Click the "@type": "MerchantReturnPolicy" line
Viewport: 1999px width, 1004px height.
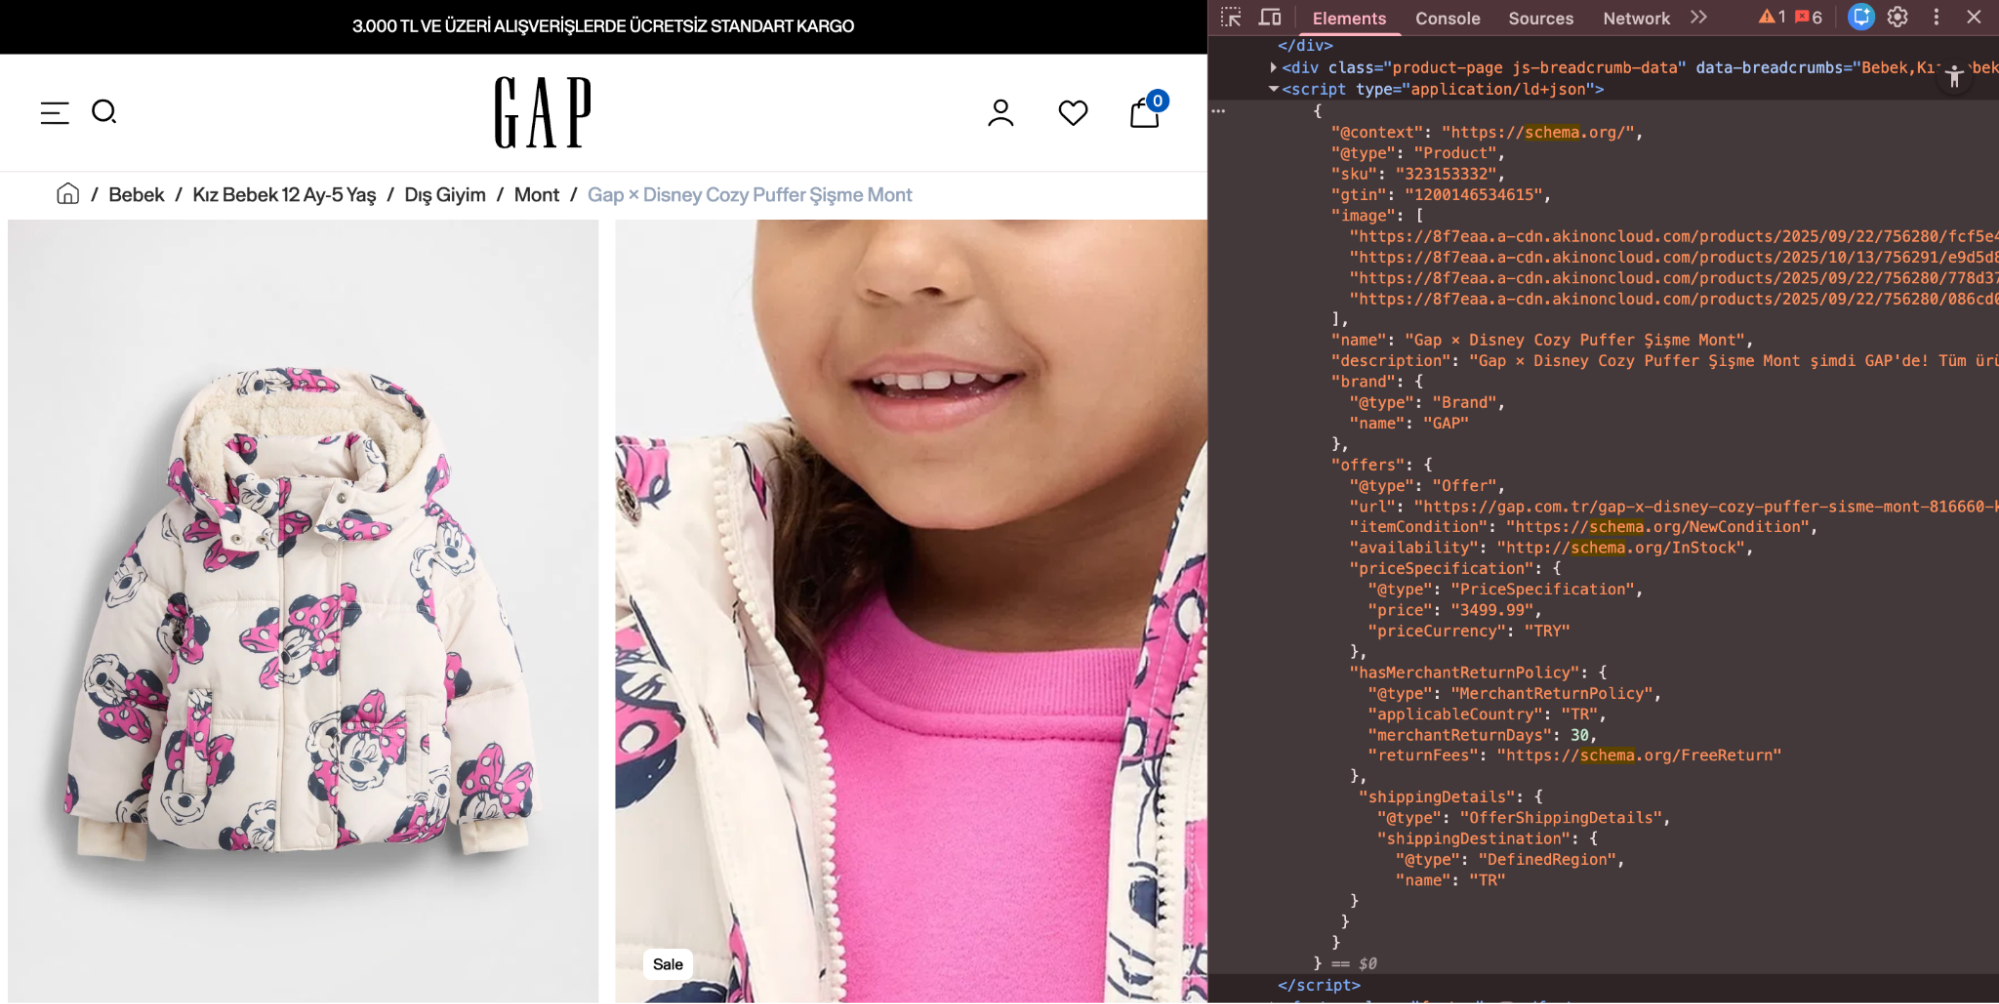pyautogui.click(x=1514, y=693)
